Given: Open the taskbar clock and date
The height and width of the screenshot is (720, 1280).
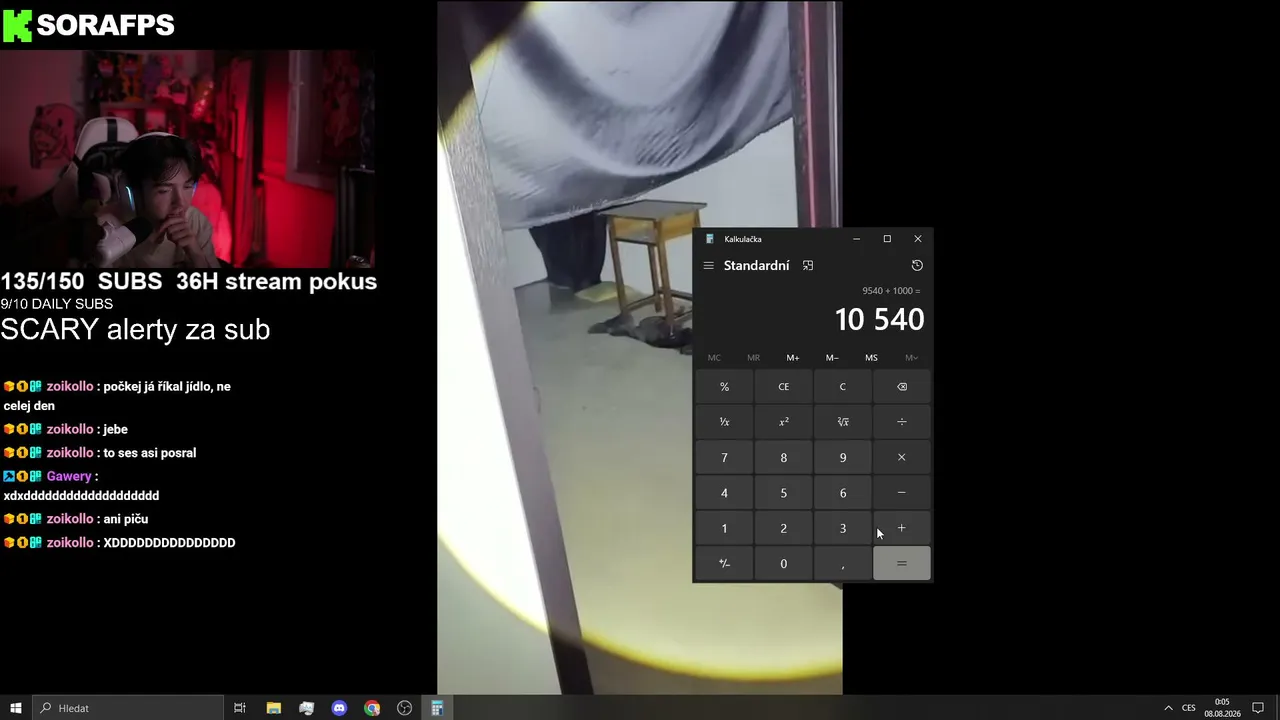Looking at the screenshot, I should (x=1222, y=708).
